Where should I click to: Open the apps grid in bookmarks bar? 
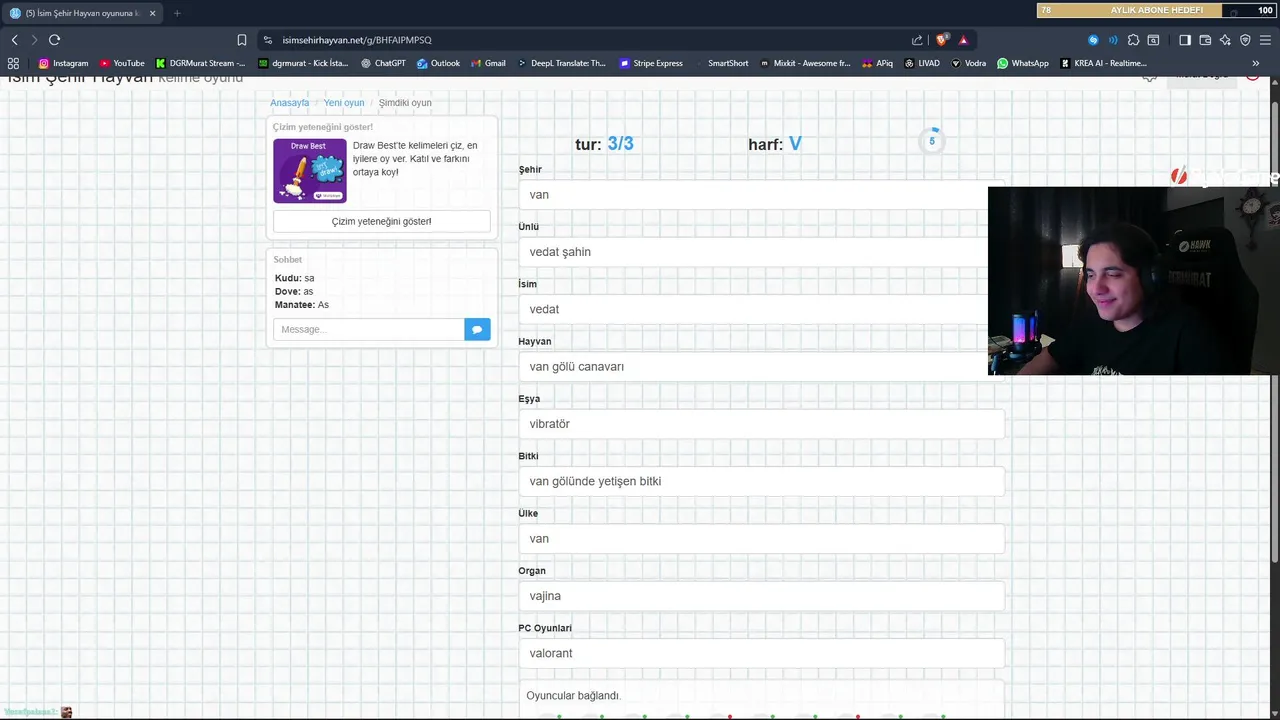pyautogui.click(x=13, y=63)
